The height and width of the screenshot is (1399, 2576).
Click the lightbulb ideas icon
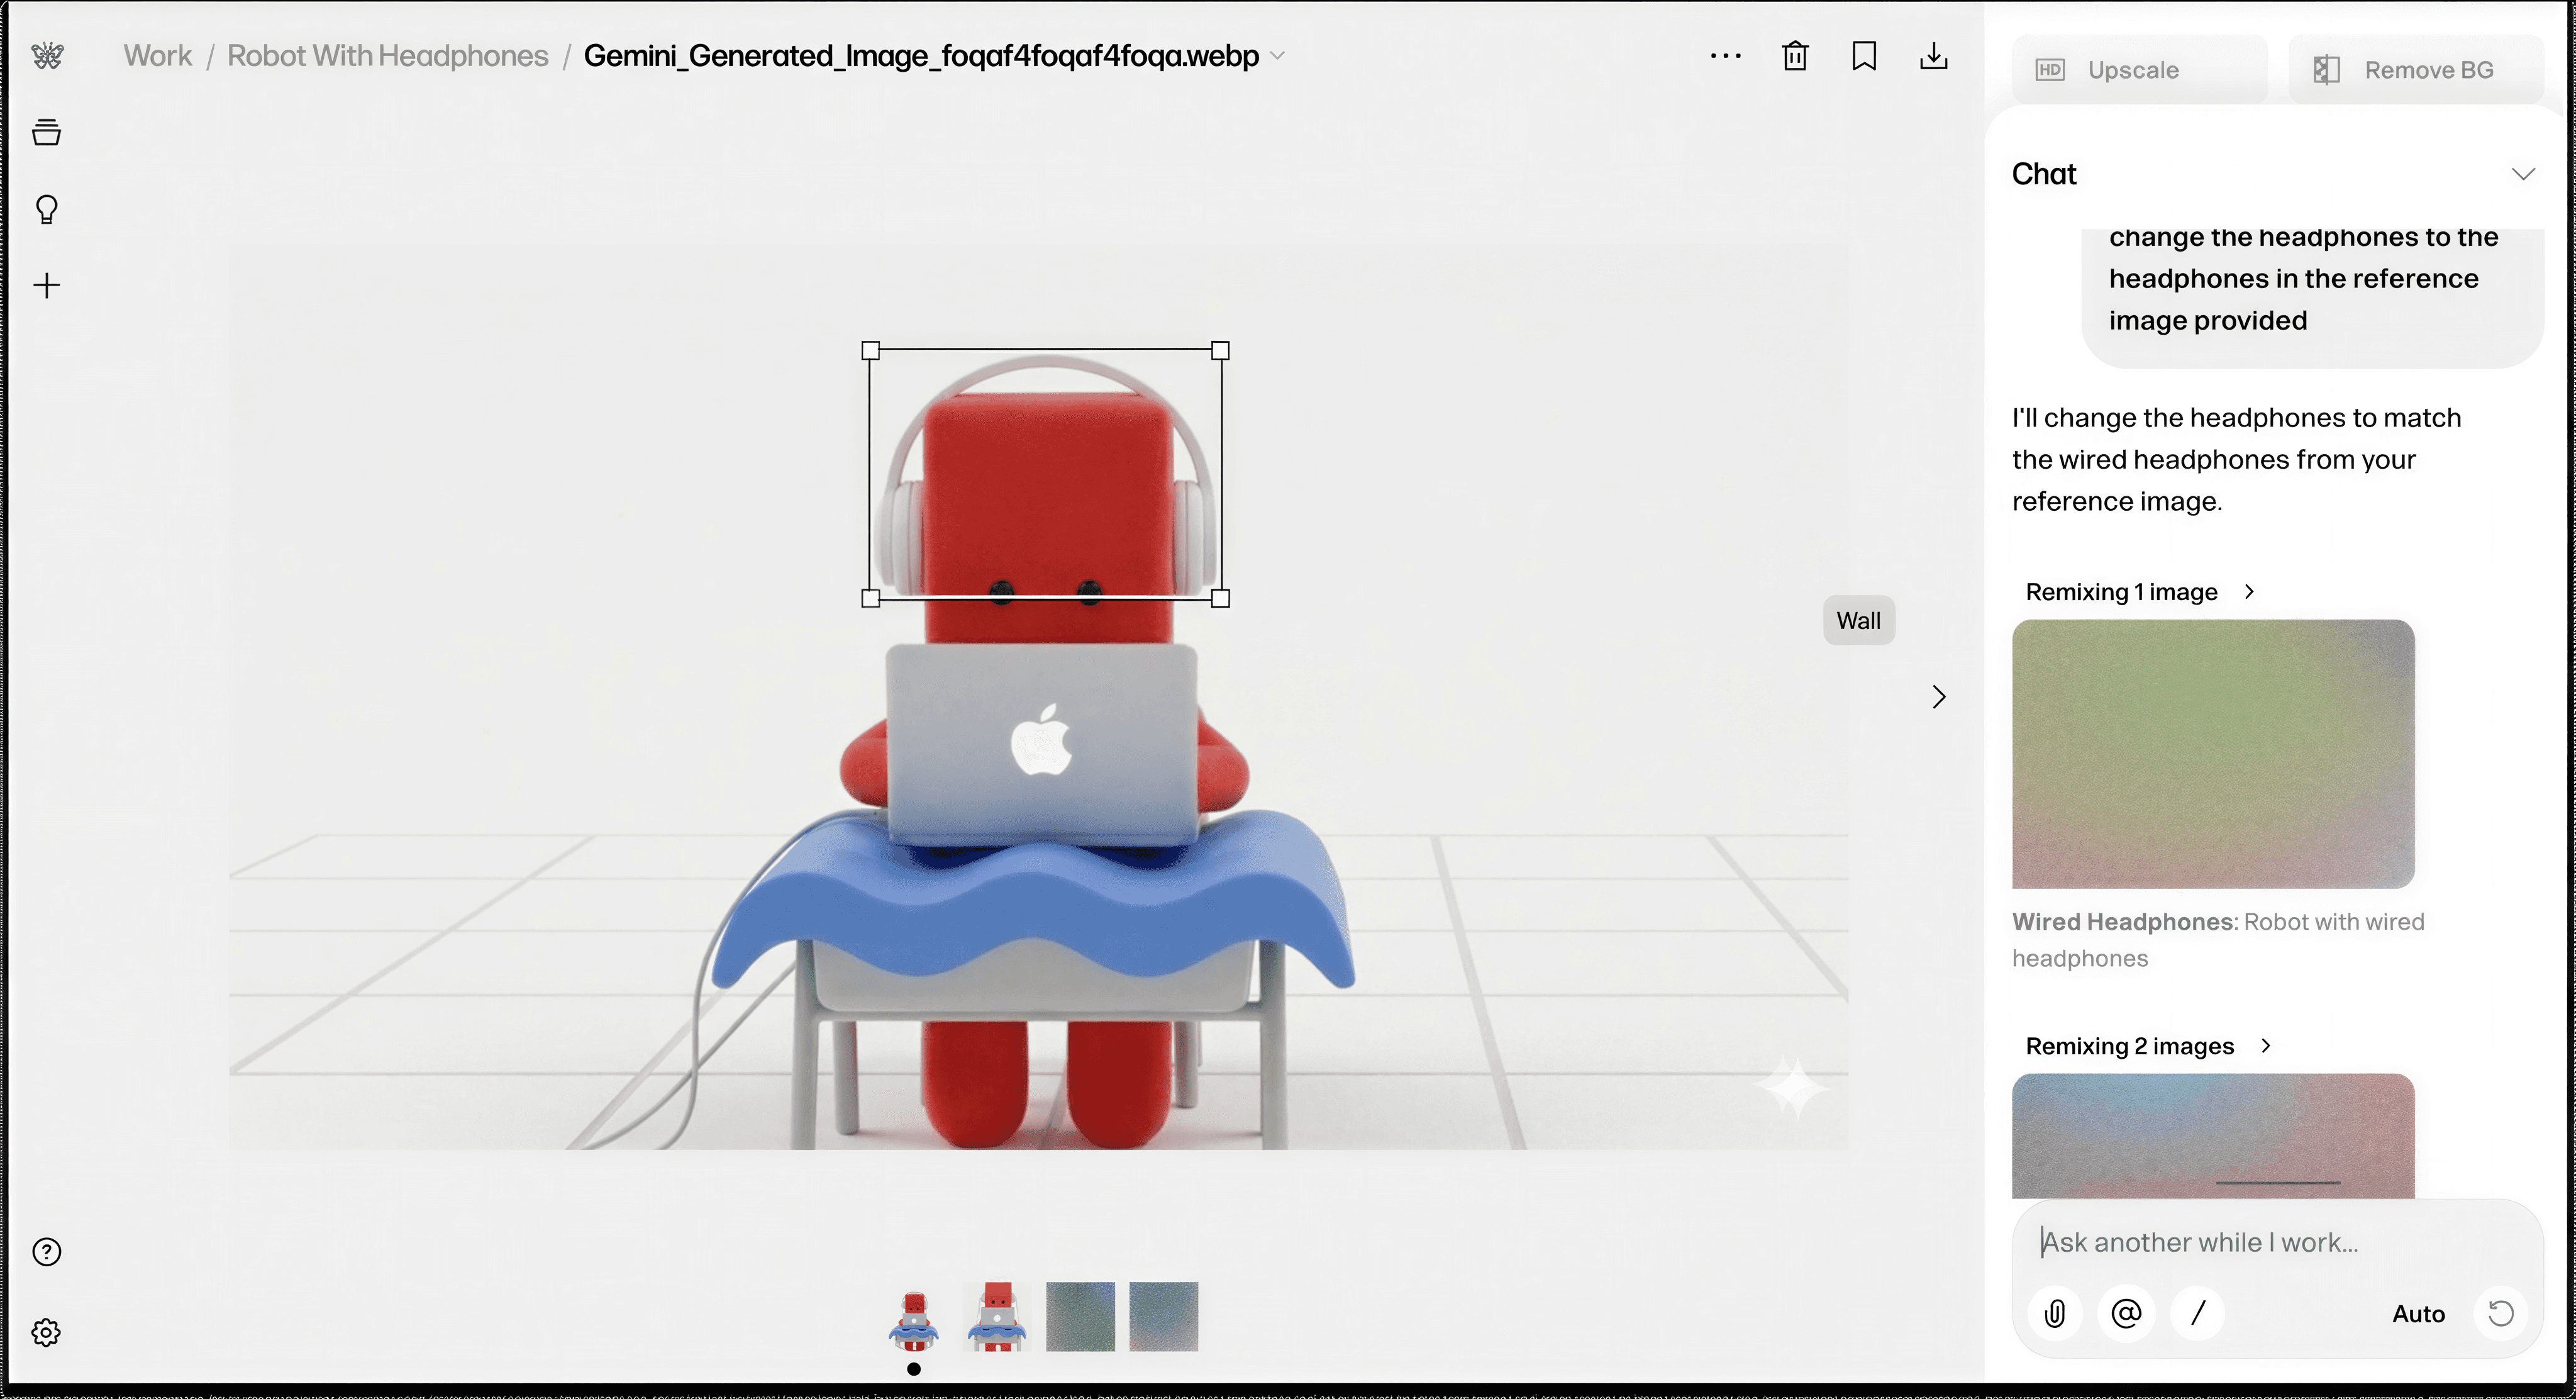pyautogui.click(x=47, y=209)
